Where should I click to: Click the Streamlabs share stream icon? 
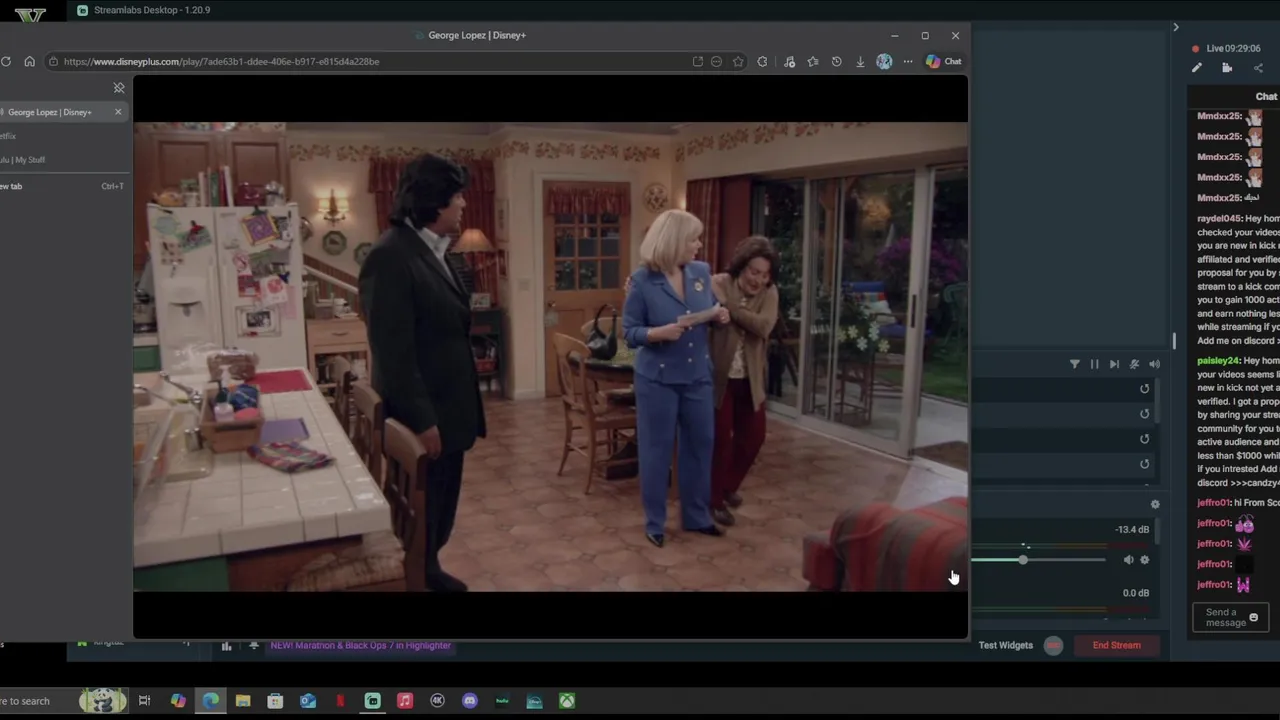coord(1258,68)
